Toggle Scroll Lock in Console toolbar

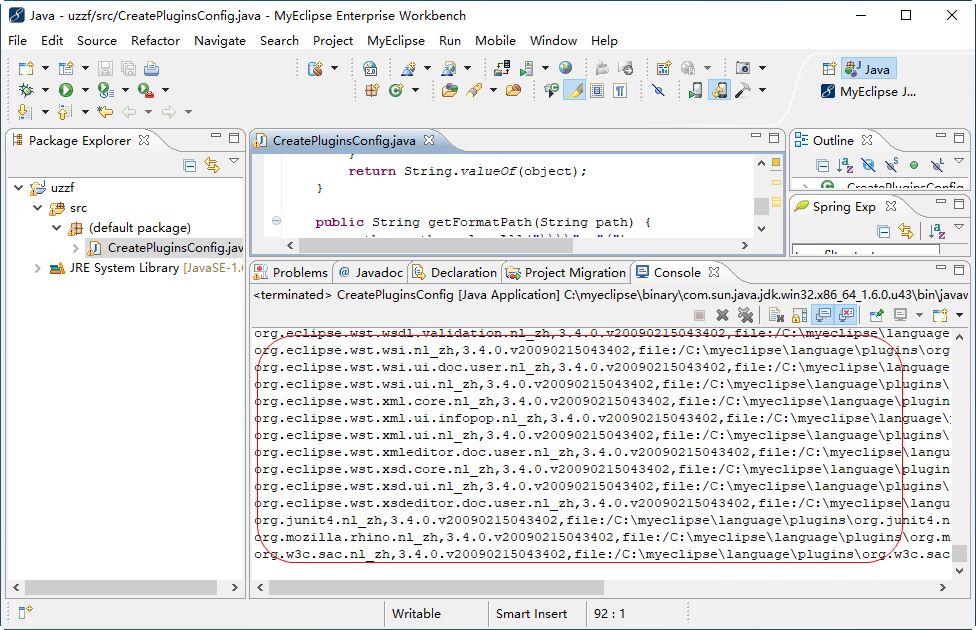coord(799,315)
